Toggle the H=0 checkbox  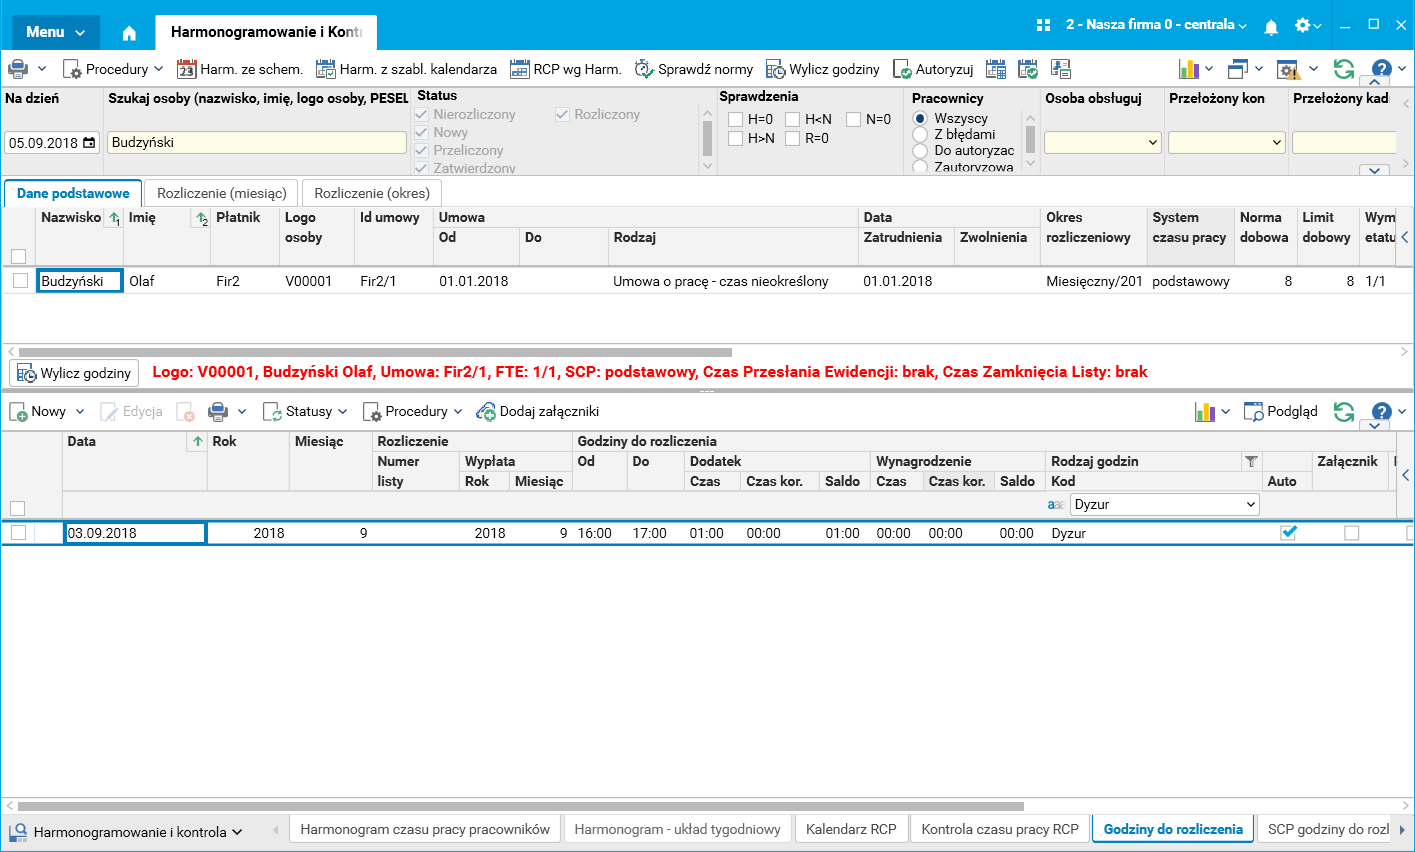pyautogui.click(x=736, y=120)
